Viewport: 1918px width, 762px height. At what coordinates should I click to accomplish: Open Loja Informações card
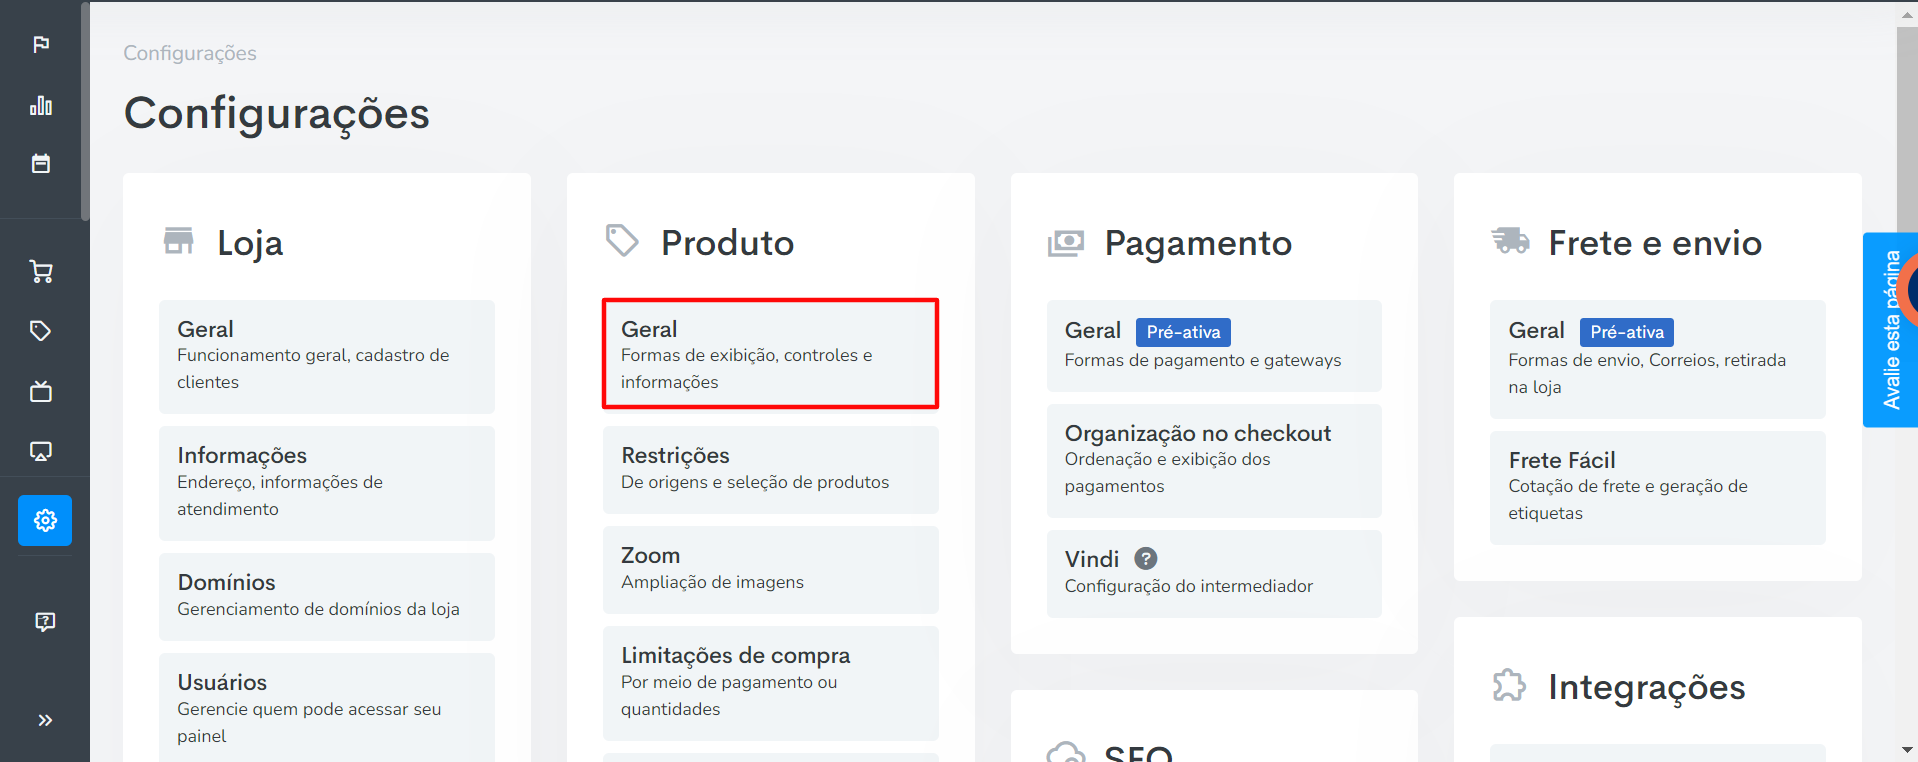coord(327,483)
